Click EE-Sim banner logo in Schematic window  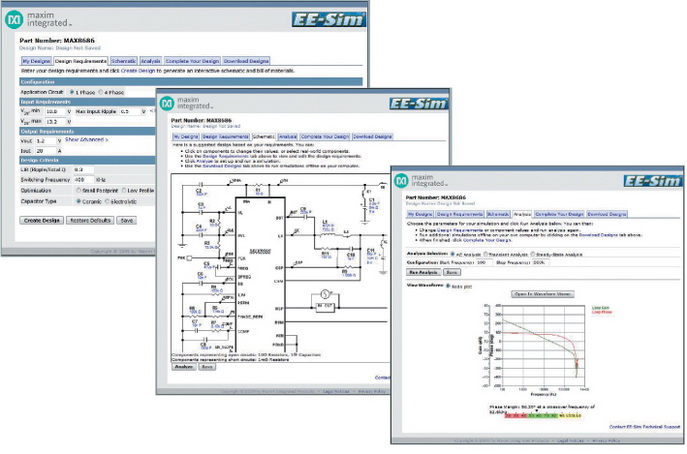coord(418,103)
